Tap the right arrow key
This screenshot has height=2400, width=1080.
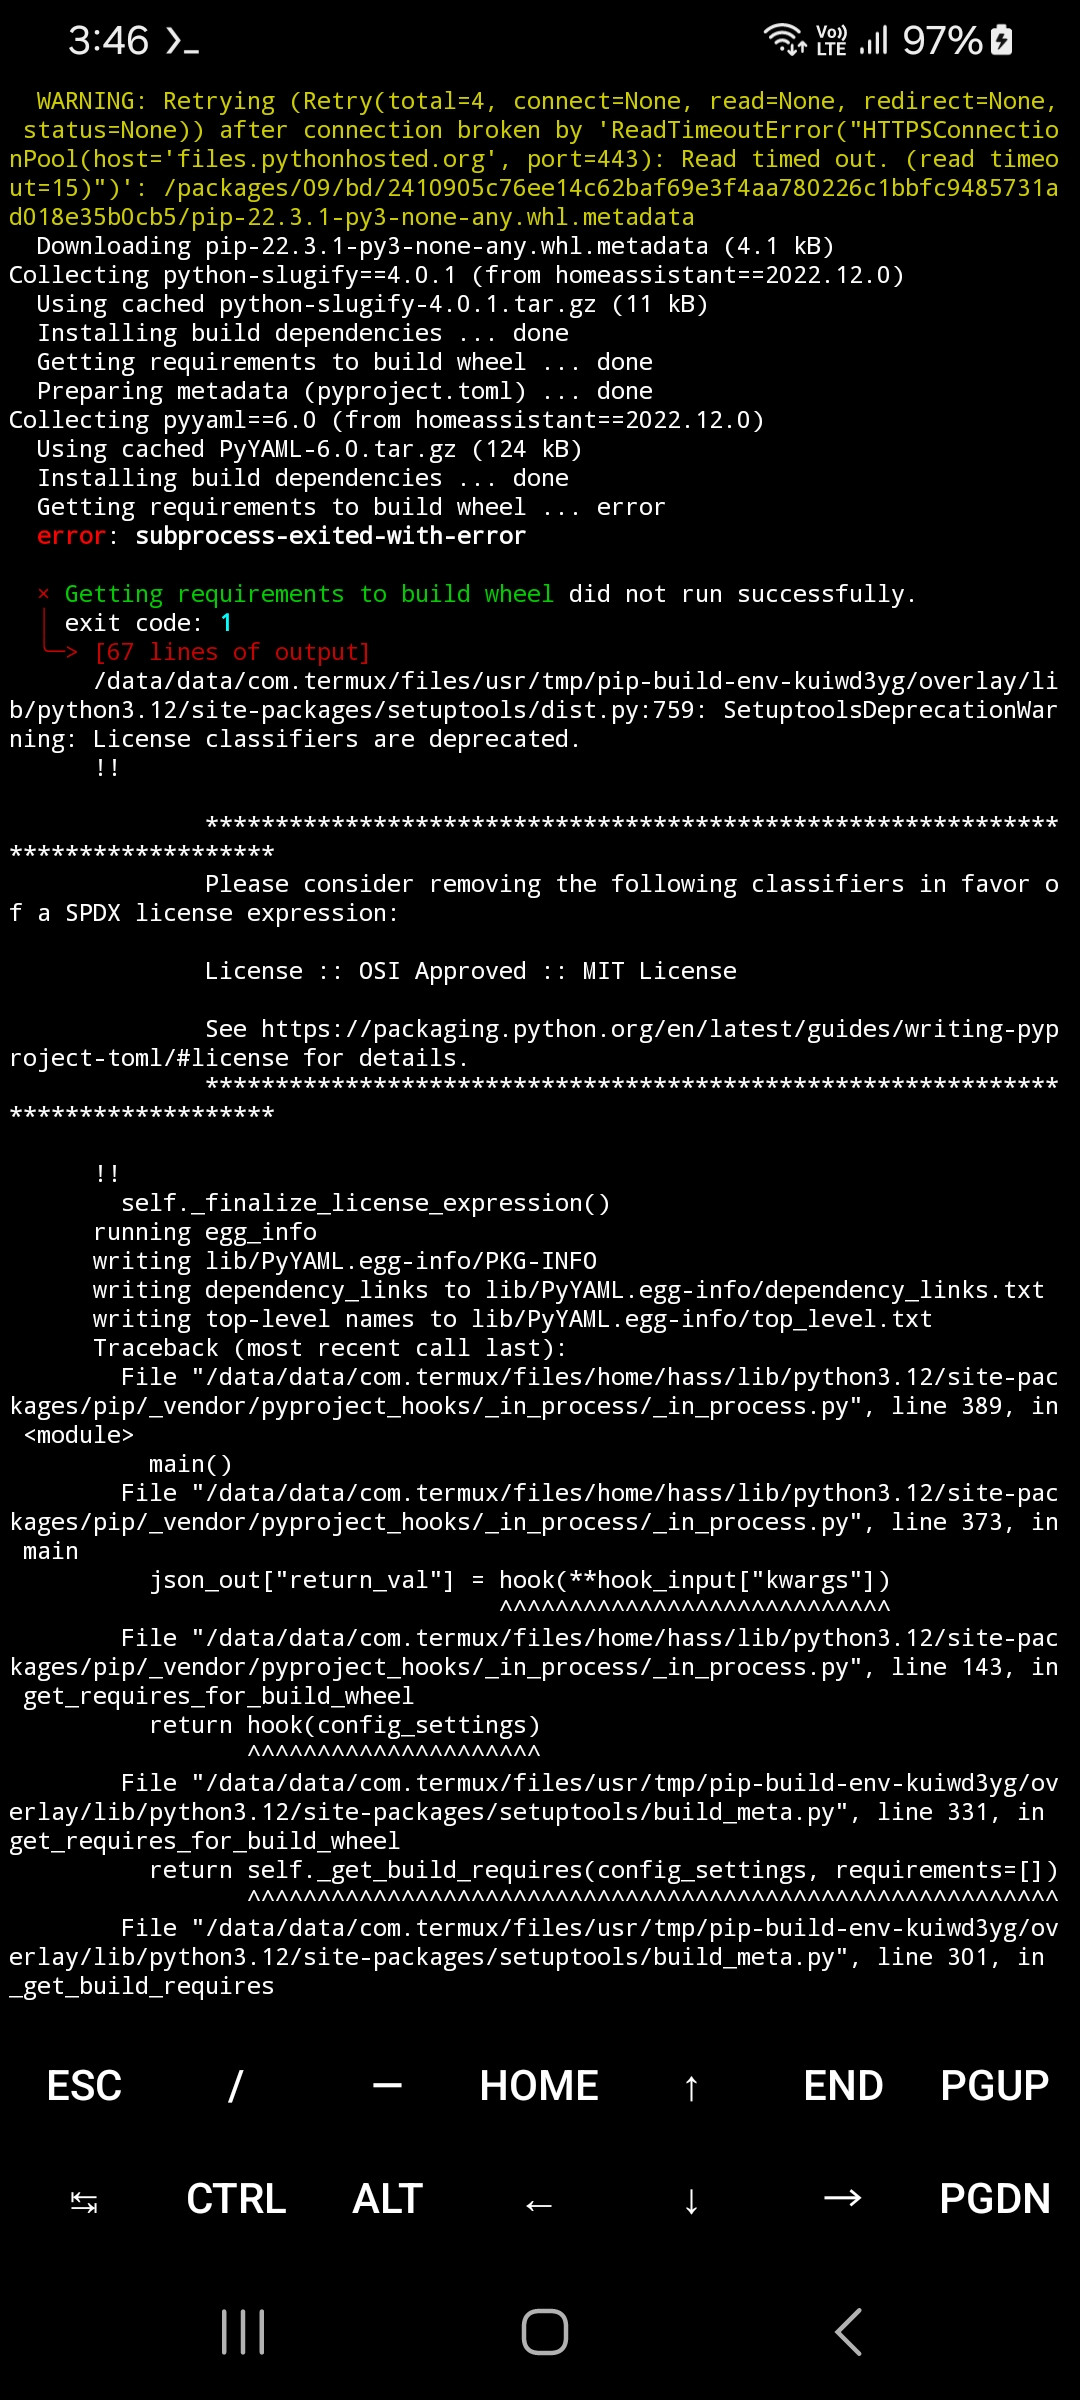(x=843, y=2198)
